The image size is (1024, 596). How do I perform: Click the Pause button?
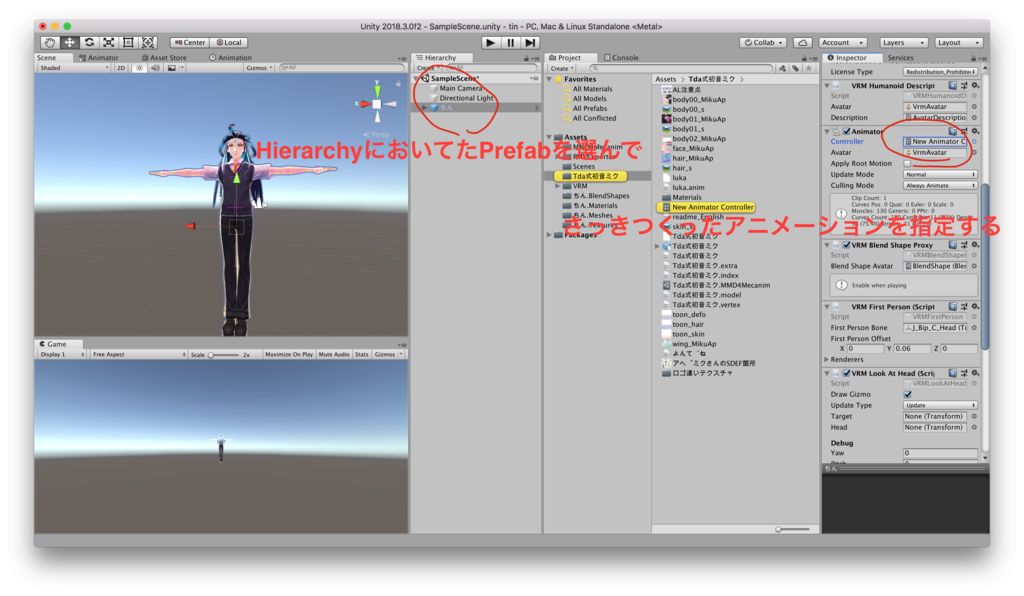click(511, 42)
